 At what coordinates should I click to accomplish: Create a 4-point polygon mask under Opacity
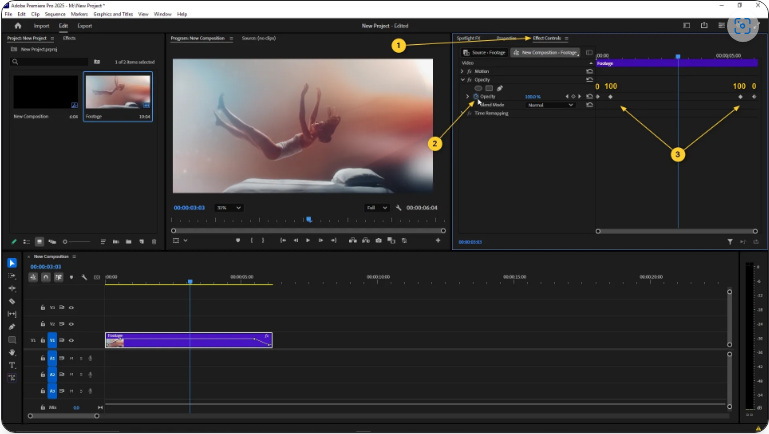click(x=489, y=88)
